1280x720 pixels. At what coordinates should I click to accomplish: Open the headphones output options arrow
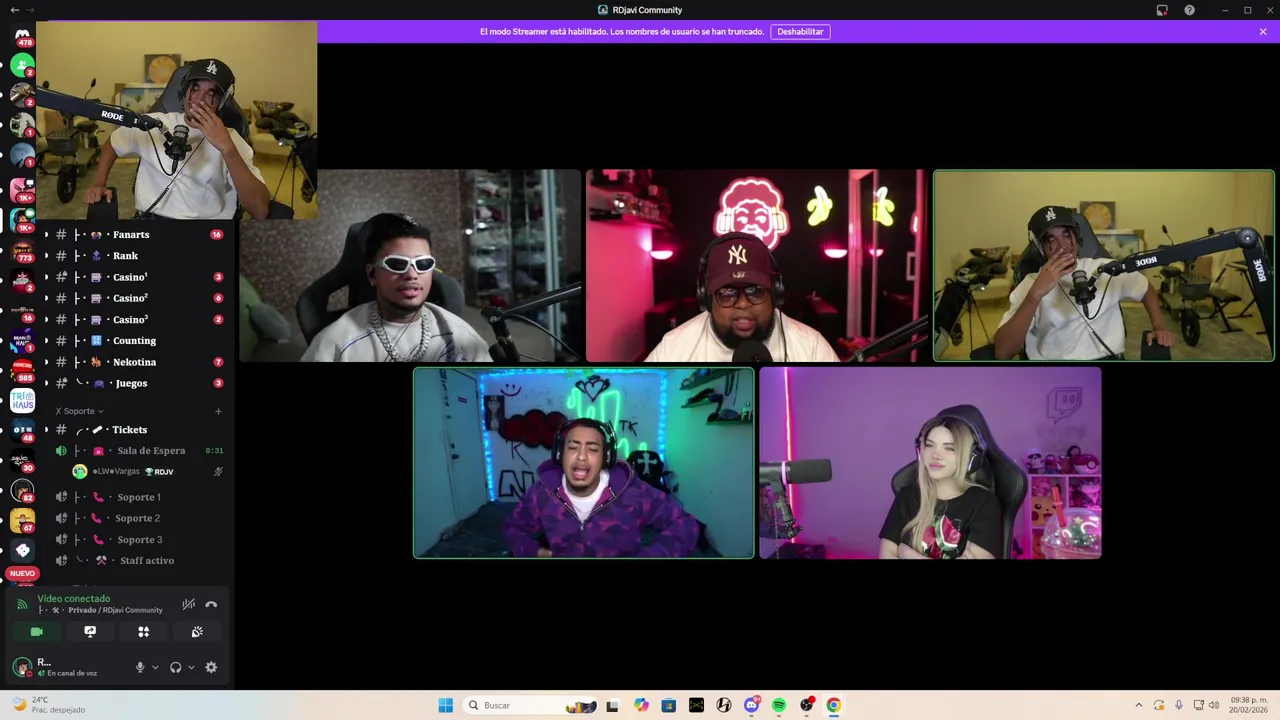[x=191, y=667]
